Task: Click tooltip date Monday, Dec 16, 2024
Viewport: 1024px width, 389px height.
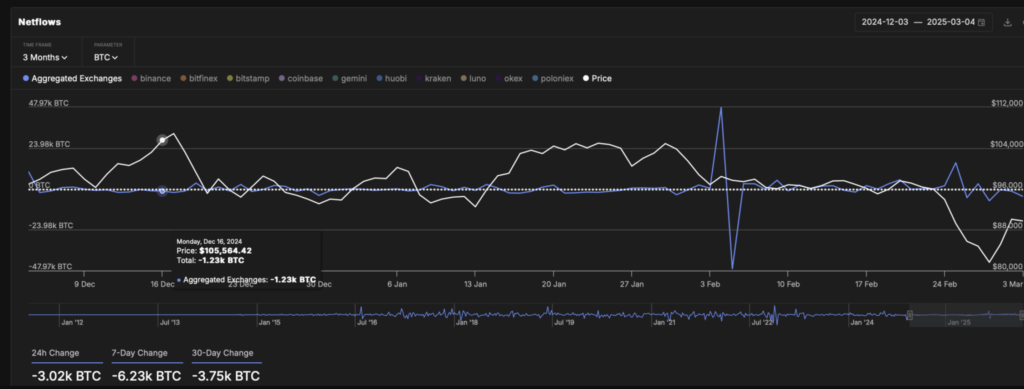Action: [209, 241]
